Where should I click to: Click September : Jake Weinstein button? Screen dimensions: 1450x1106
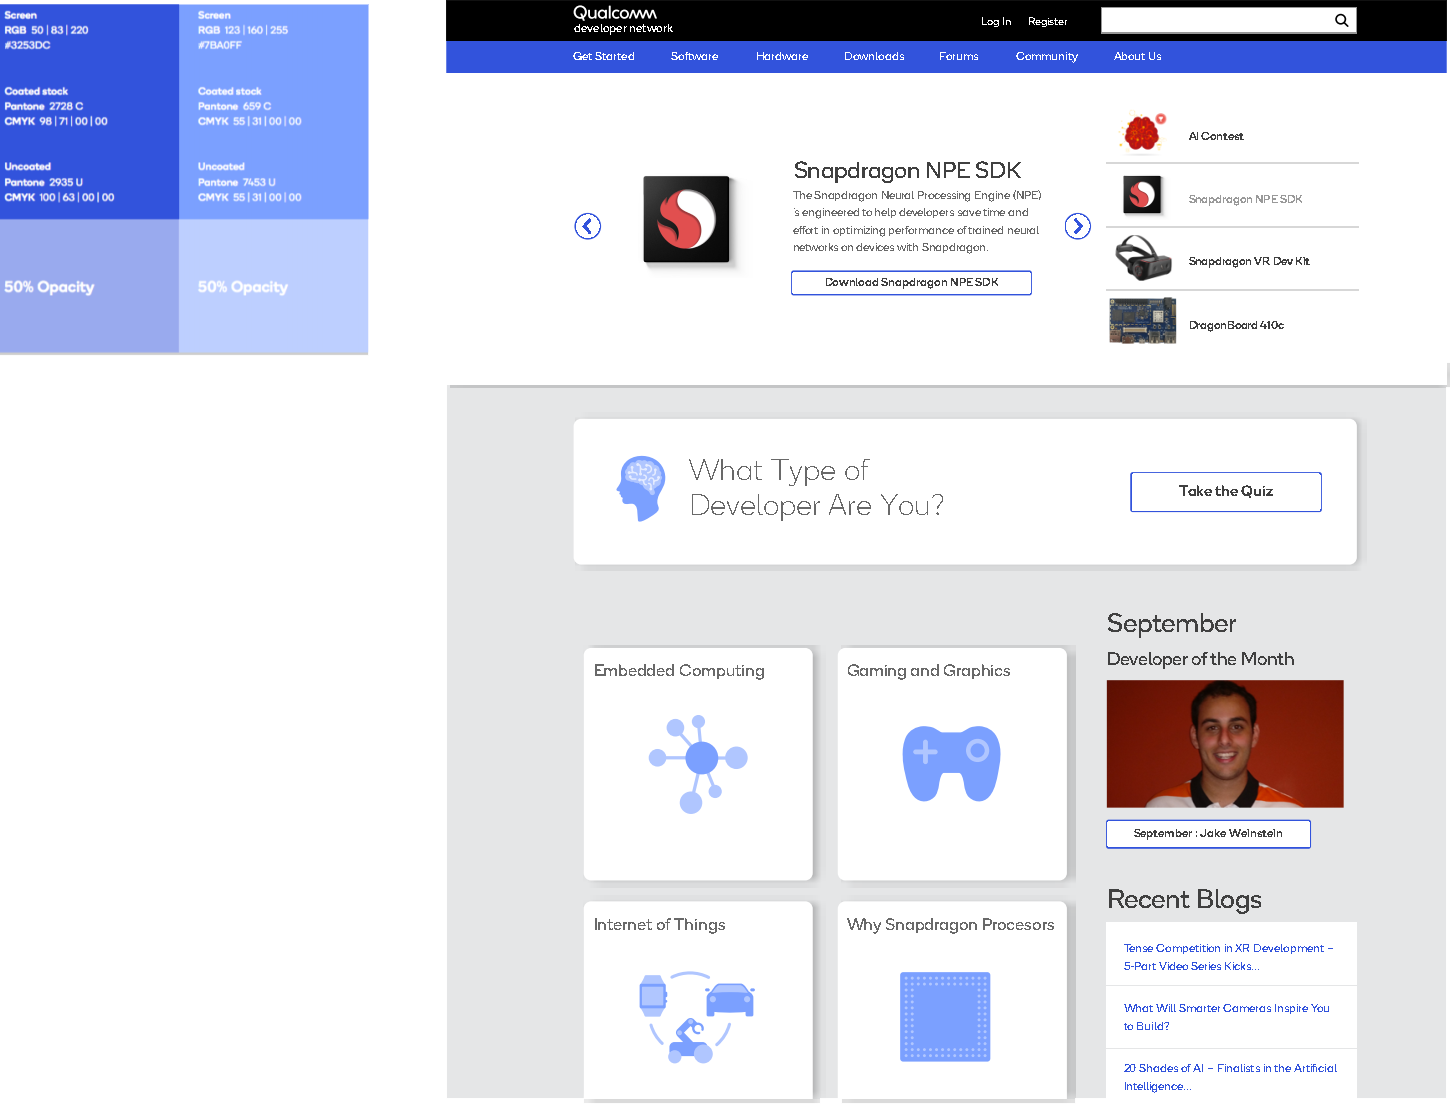(x=1208, y=833)
